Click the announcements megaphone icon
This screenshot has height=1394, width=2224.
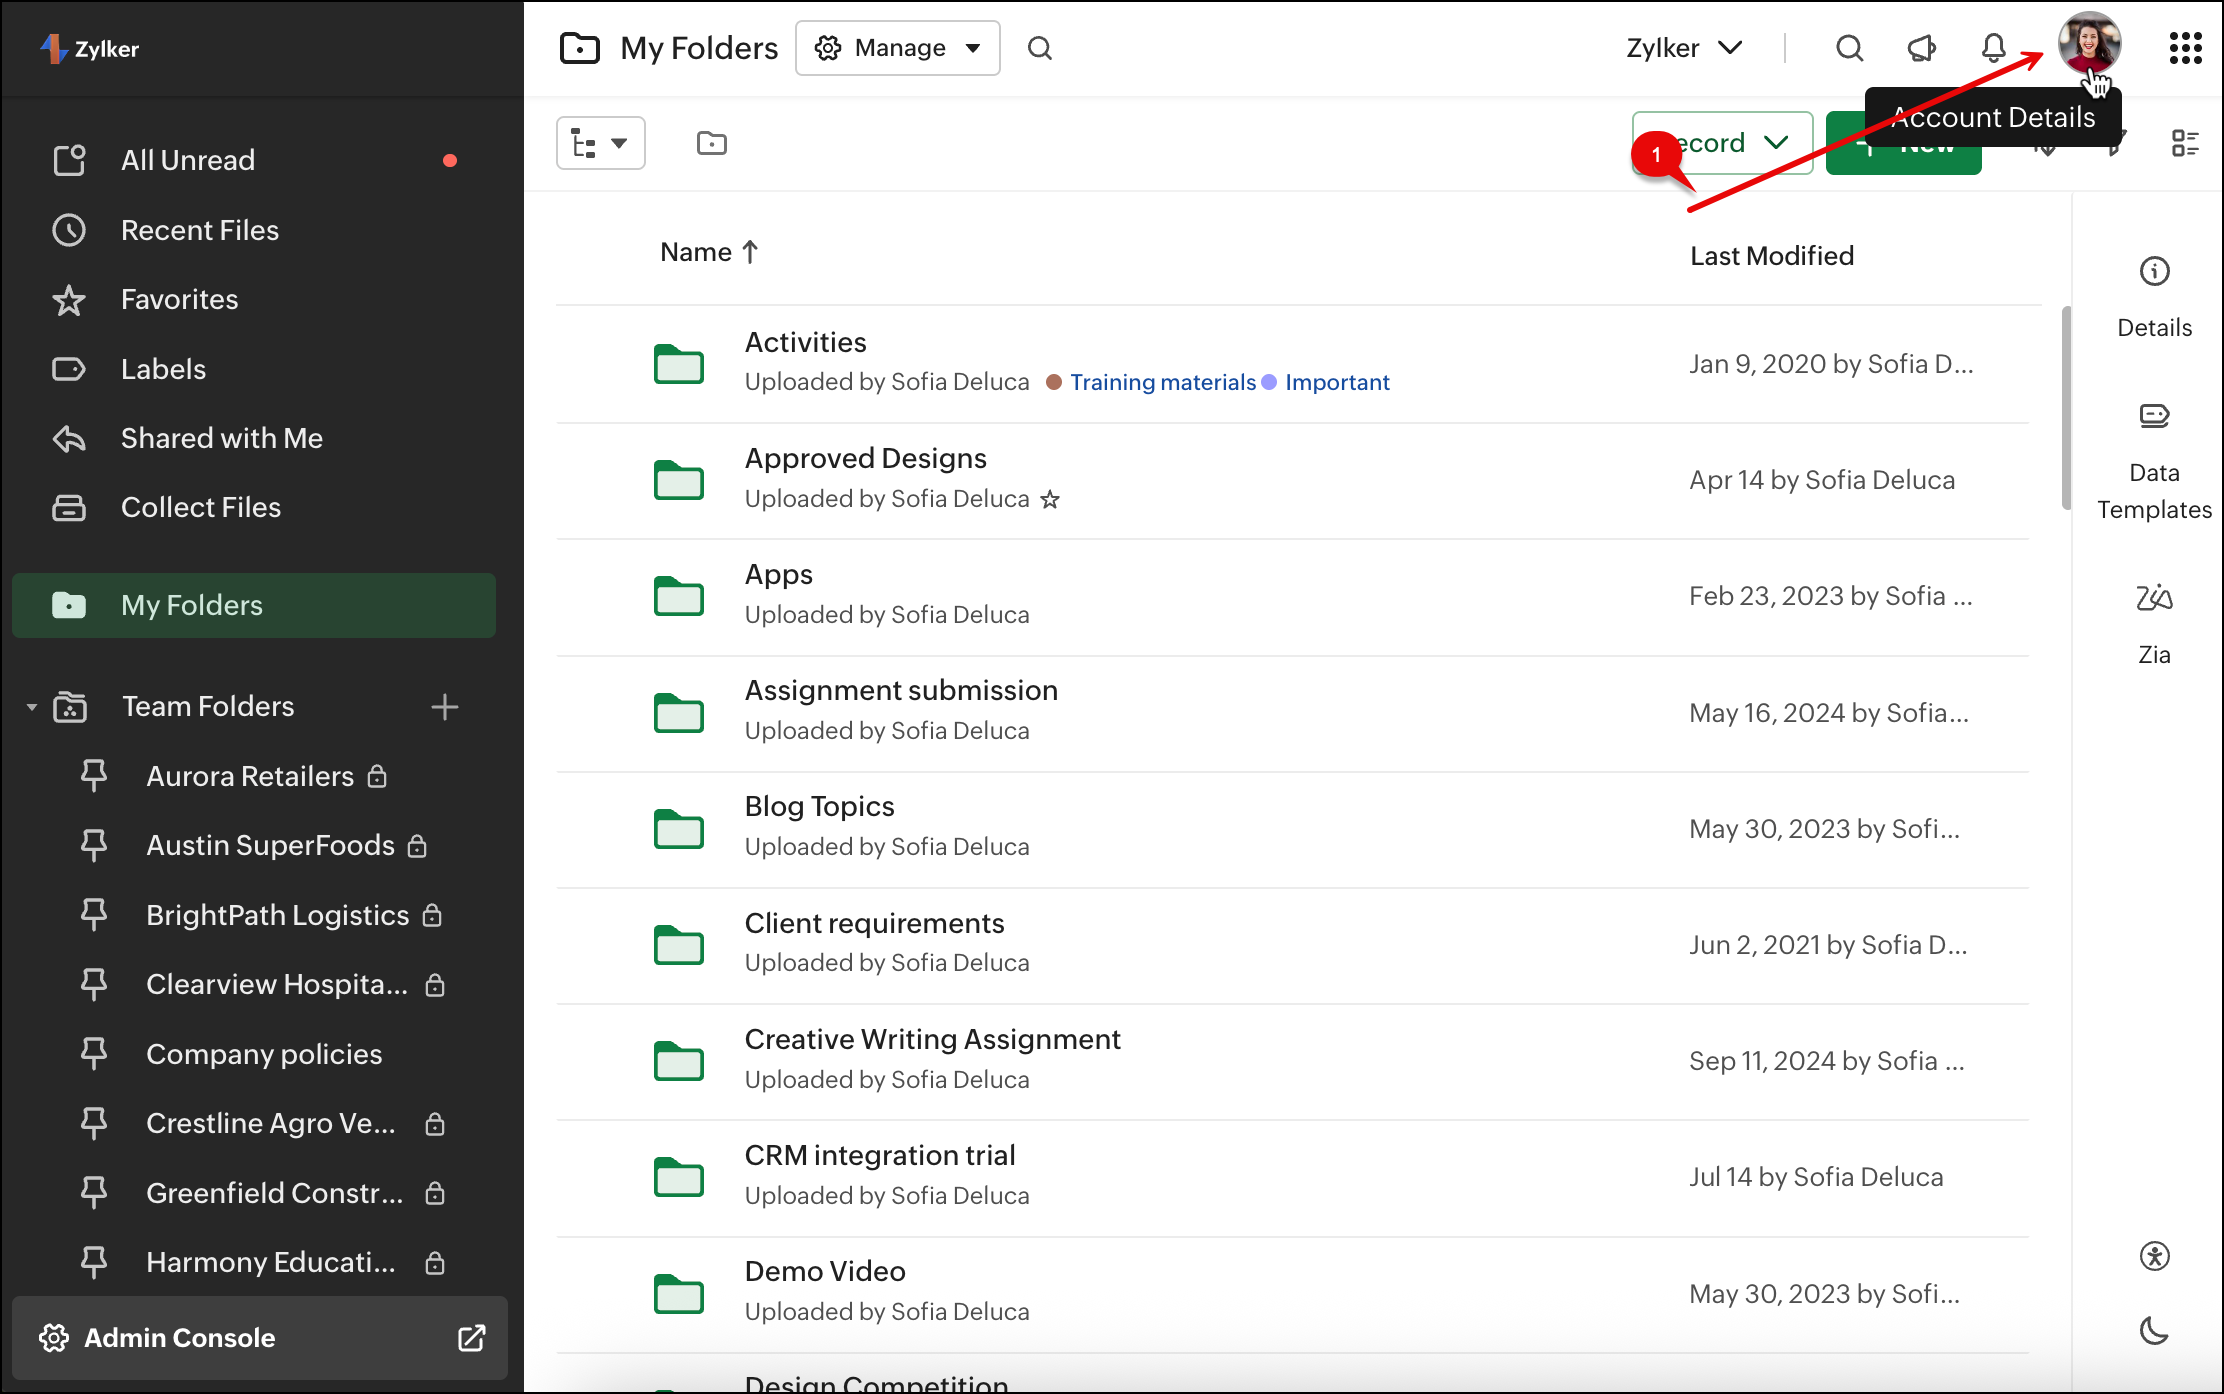coord(1921,48)
